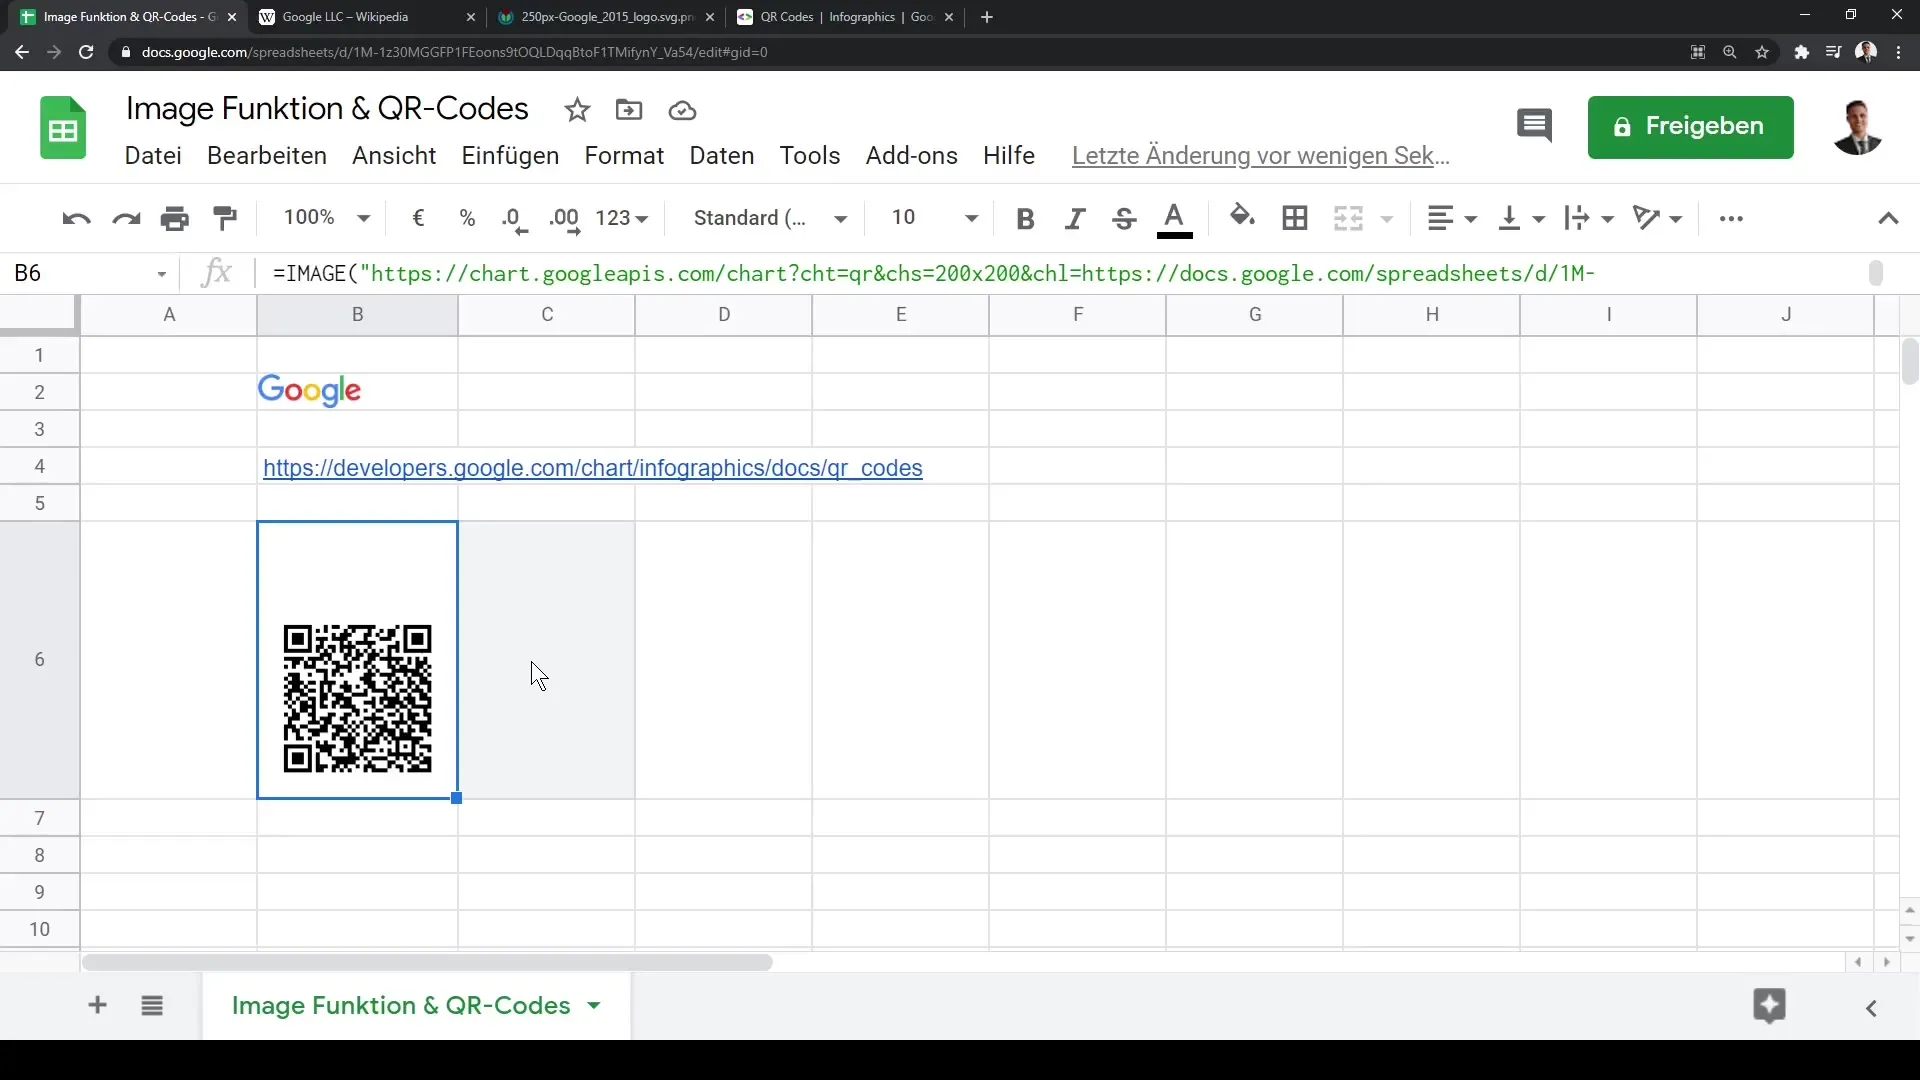Click the bold formatting icon
The height and width of the screenshot is (1080, 1920).
point(1025,218)
